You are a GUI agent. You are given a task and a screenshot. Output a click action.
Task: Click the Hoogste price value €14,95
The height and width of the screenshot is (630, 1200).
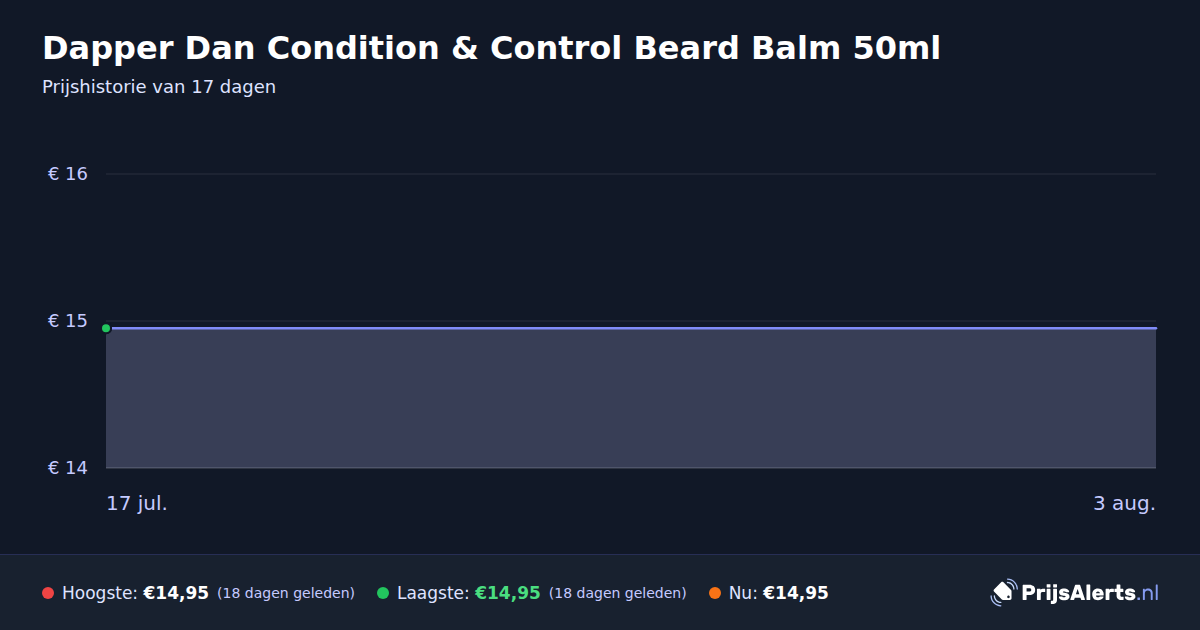[x=176, y=593]
